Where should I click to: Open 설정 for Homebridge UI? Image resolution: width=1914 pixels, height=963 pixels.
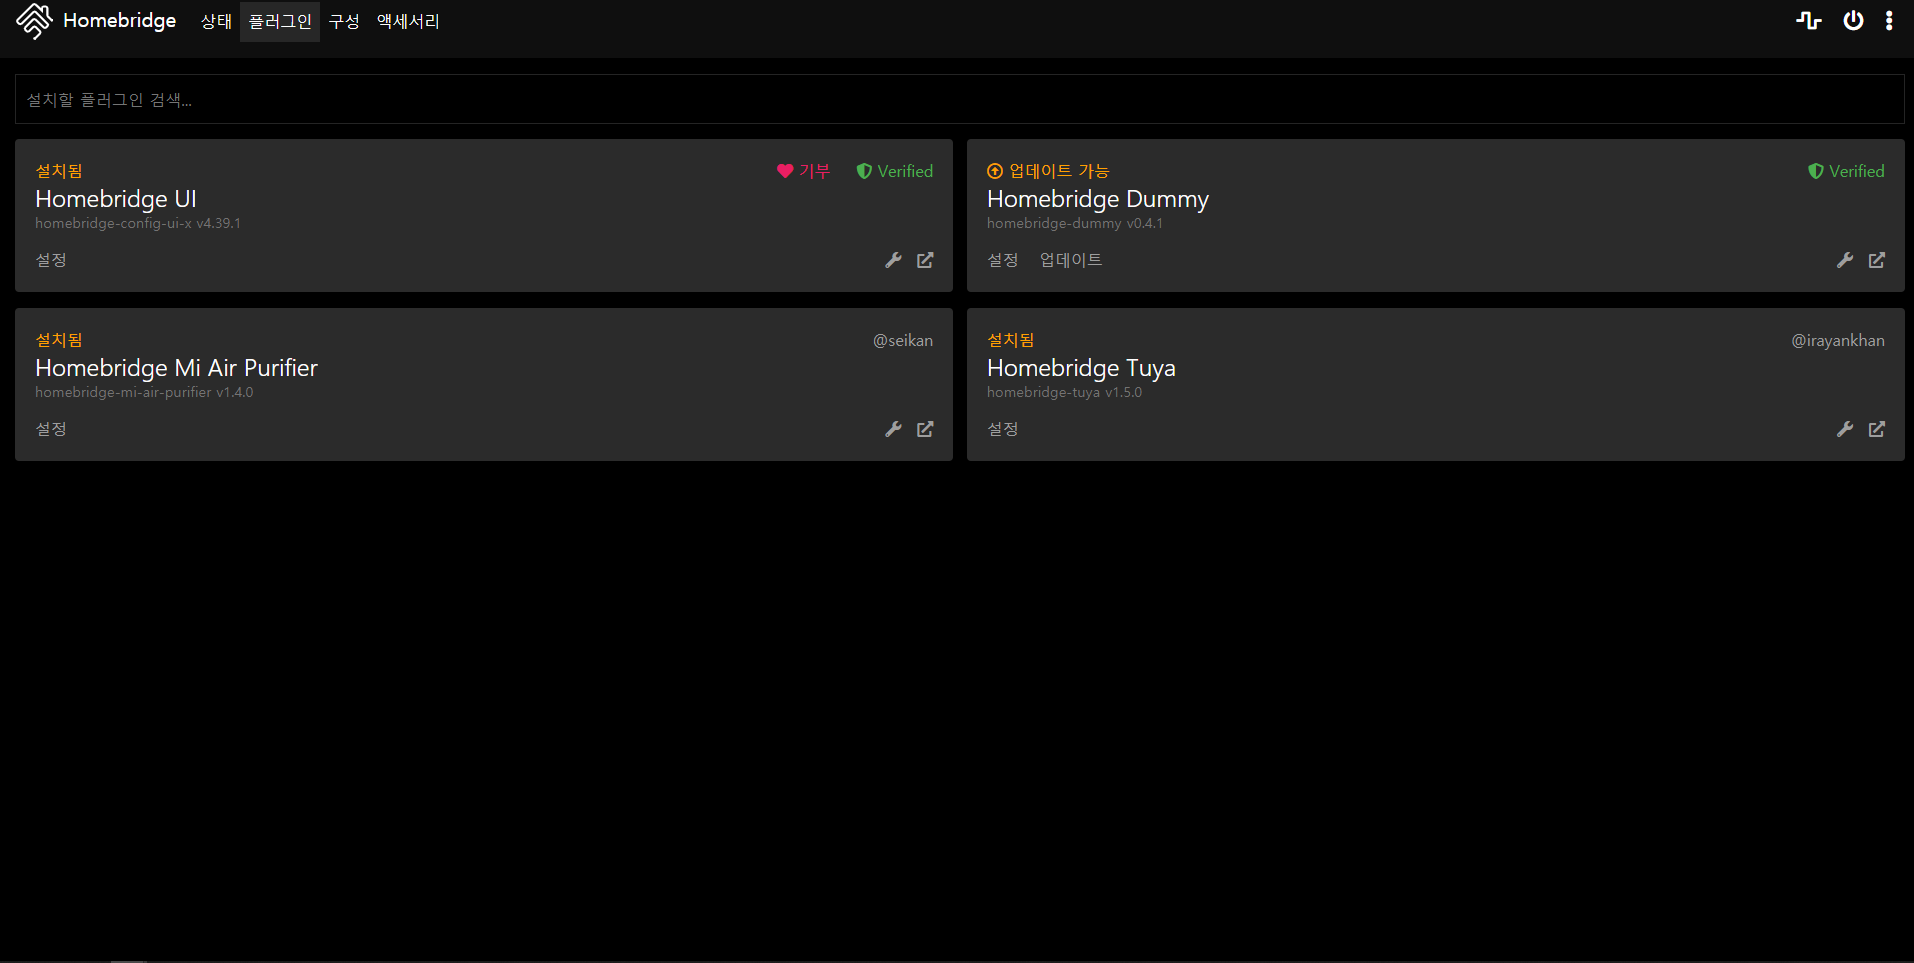click(x=51, y=260)
